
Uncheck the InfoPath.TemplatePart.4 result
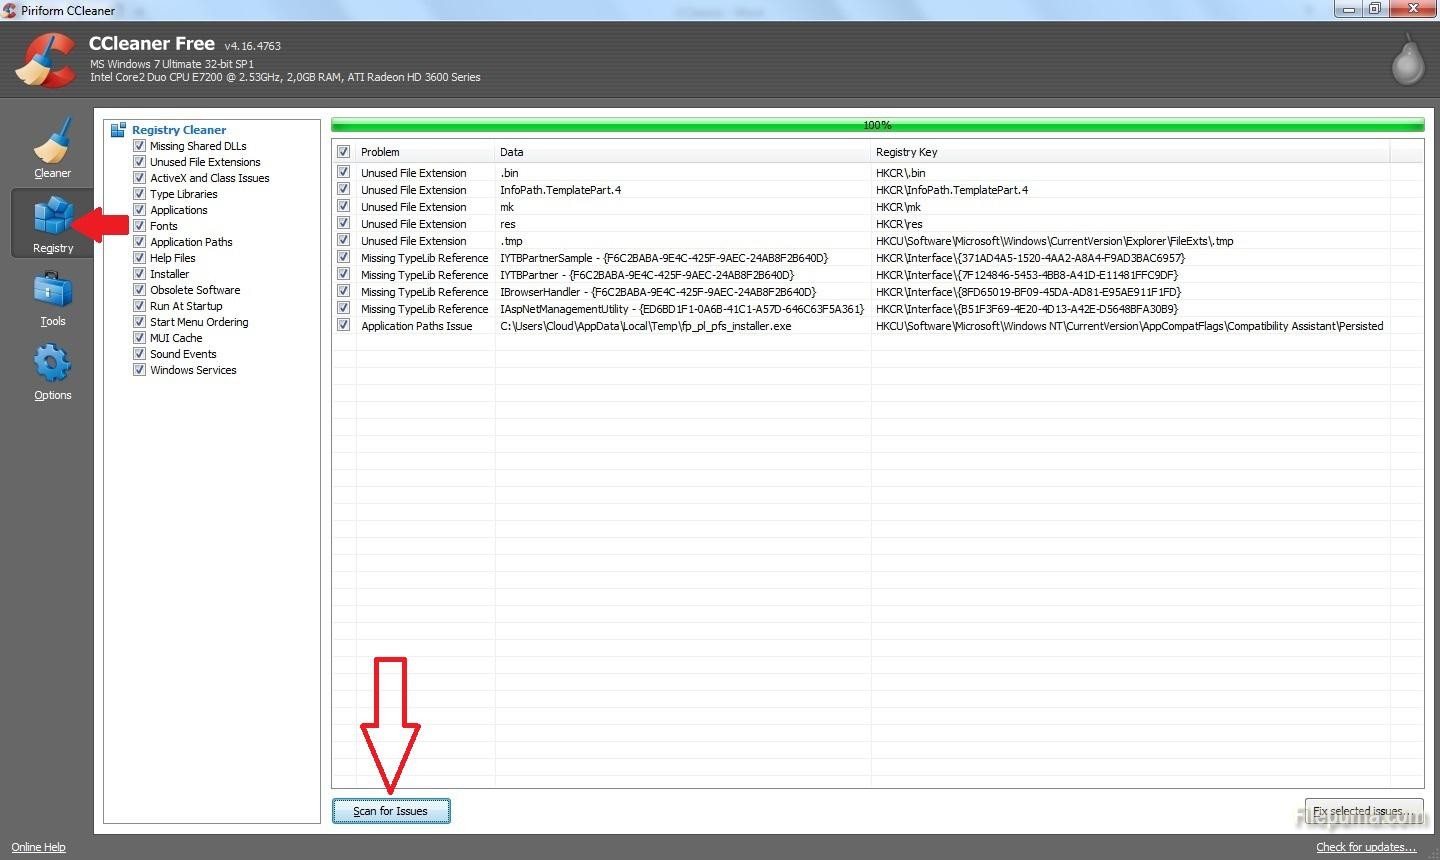pos(344,190)
